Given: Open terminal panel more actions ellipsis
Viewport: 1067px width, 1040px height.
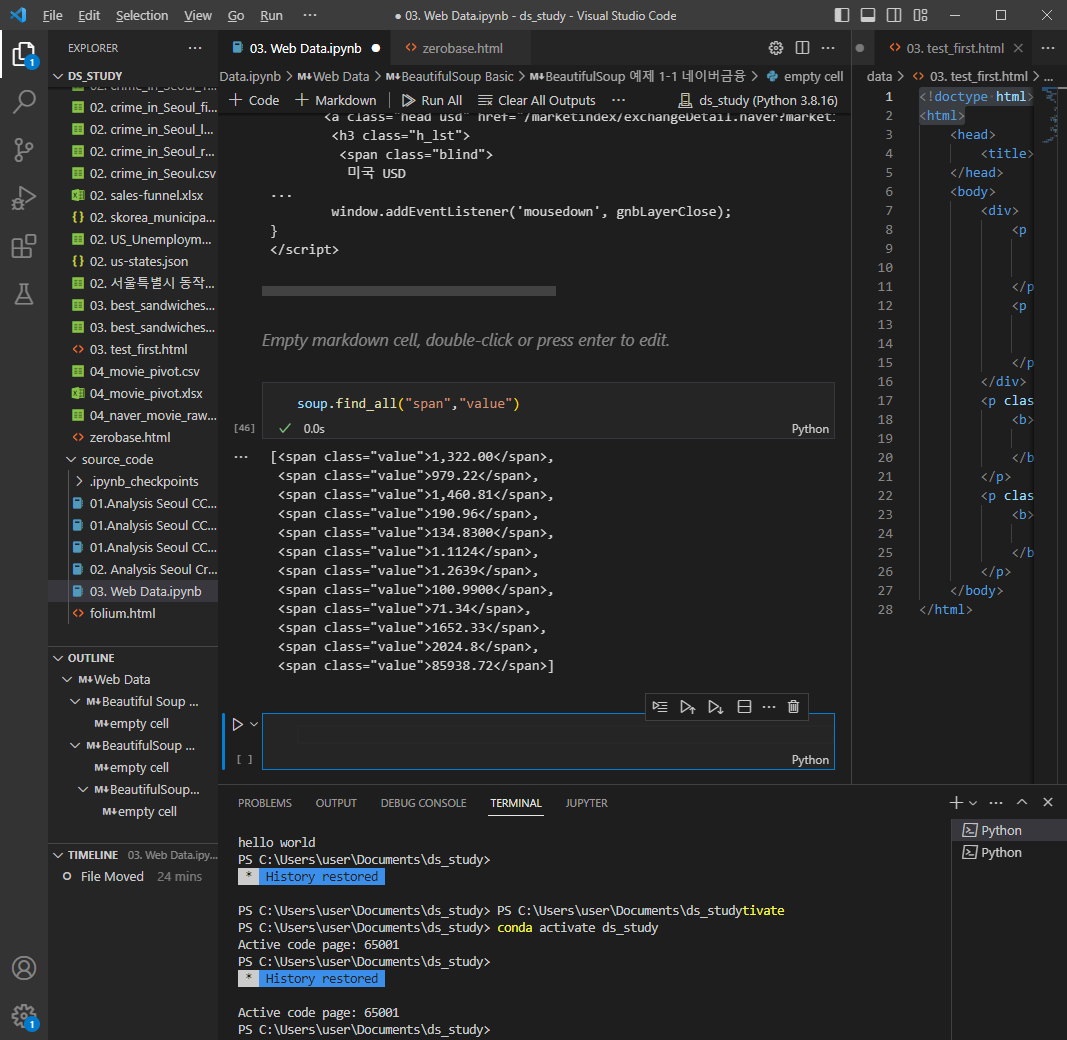Looking at the screenshot, I should point(996,802).
